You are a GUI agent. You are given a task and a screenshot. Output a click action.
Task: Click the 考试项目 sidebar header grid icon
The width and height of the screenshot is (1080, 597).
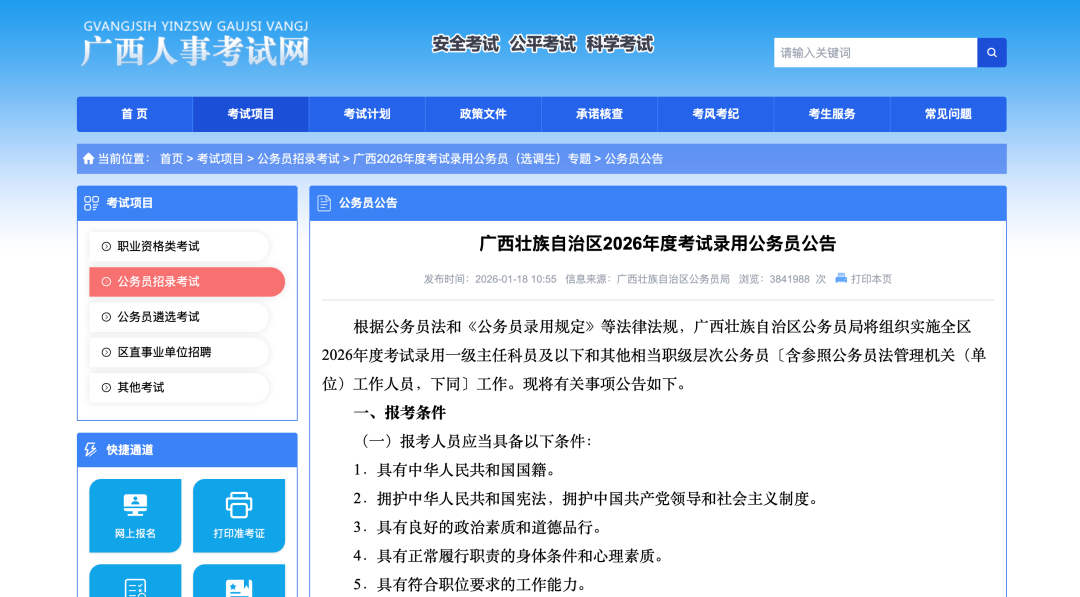92,203
